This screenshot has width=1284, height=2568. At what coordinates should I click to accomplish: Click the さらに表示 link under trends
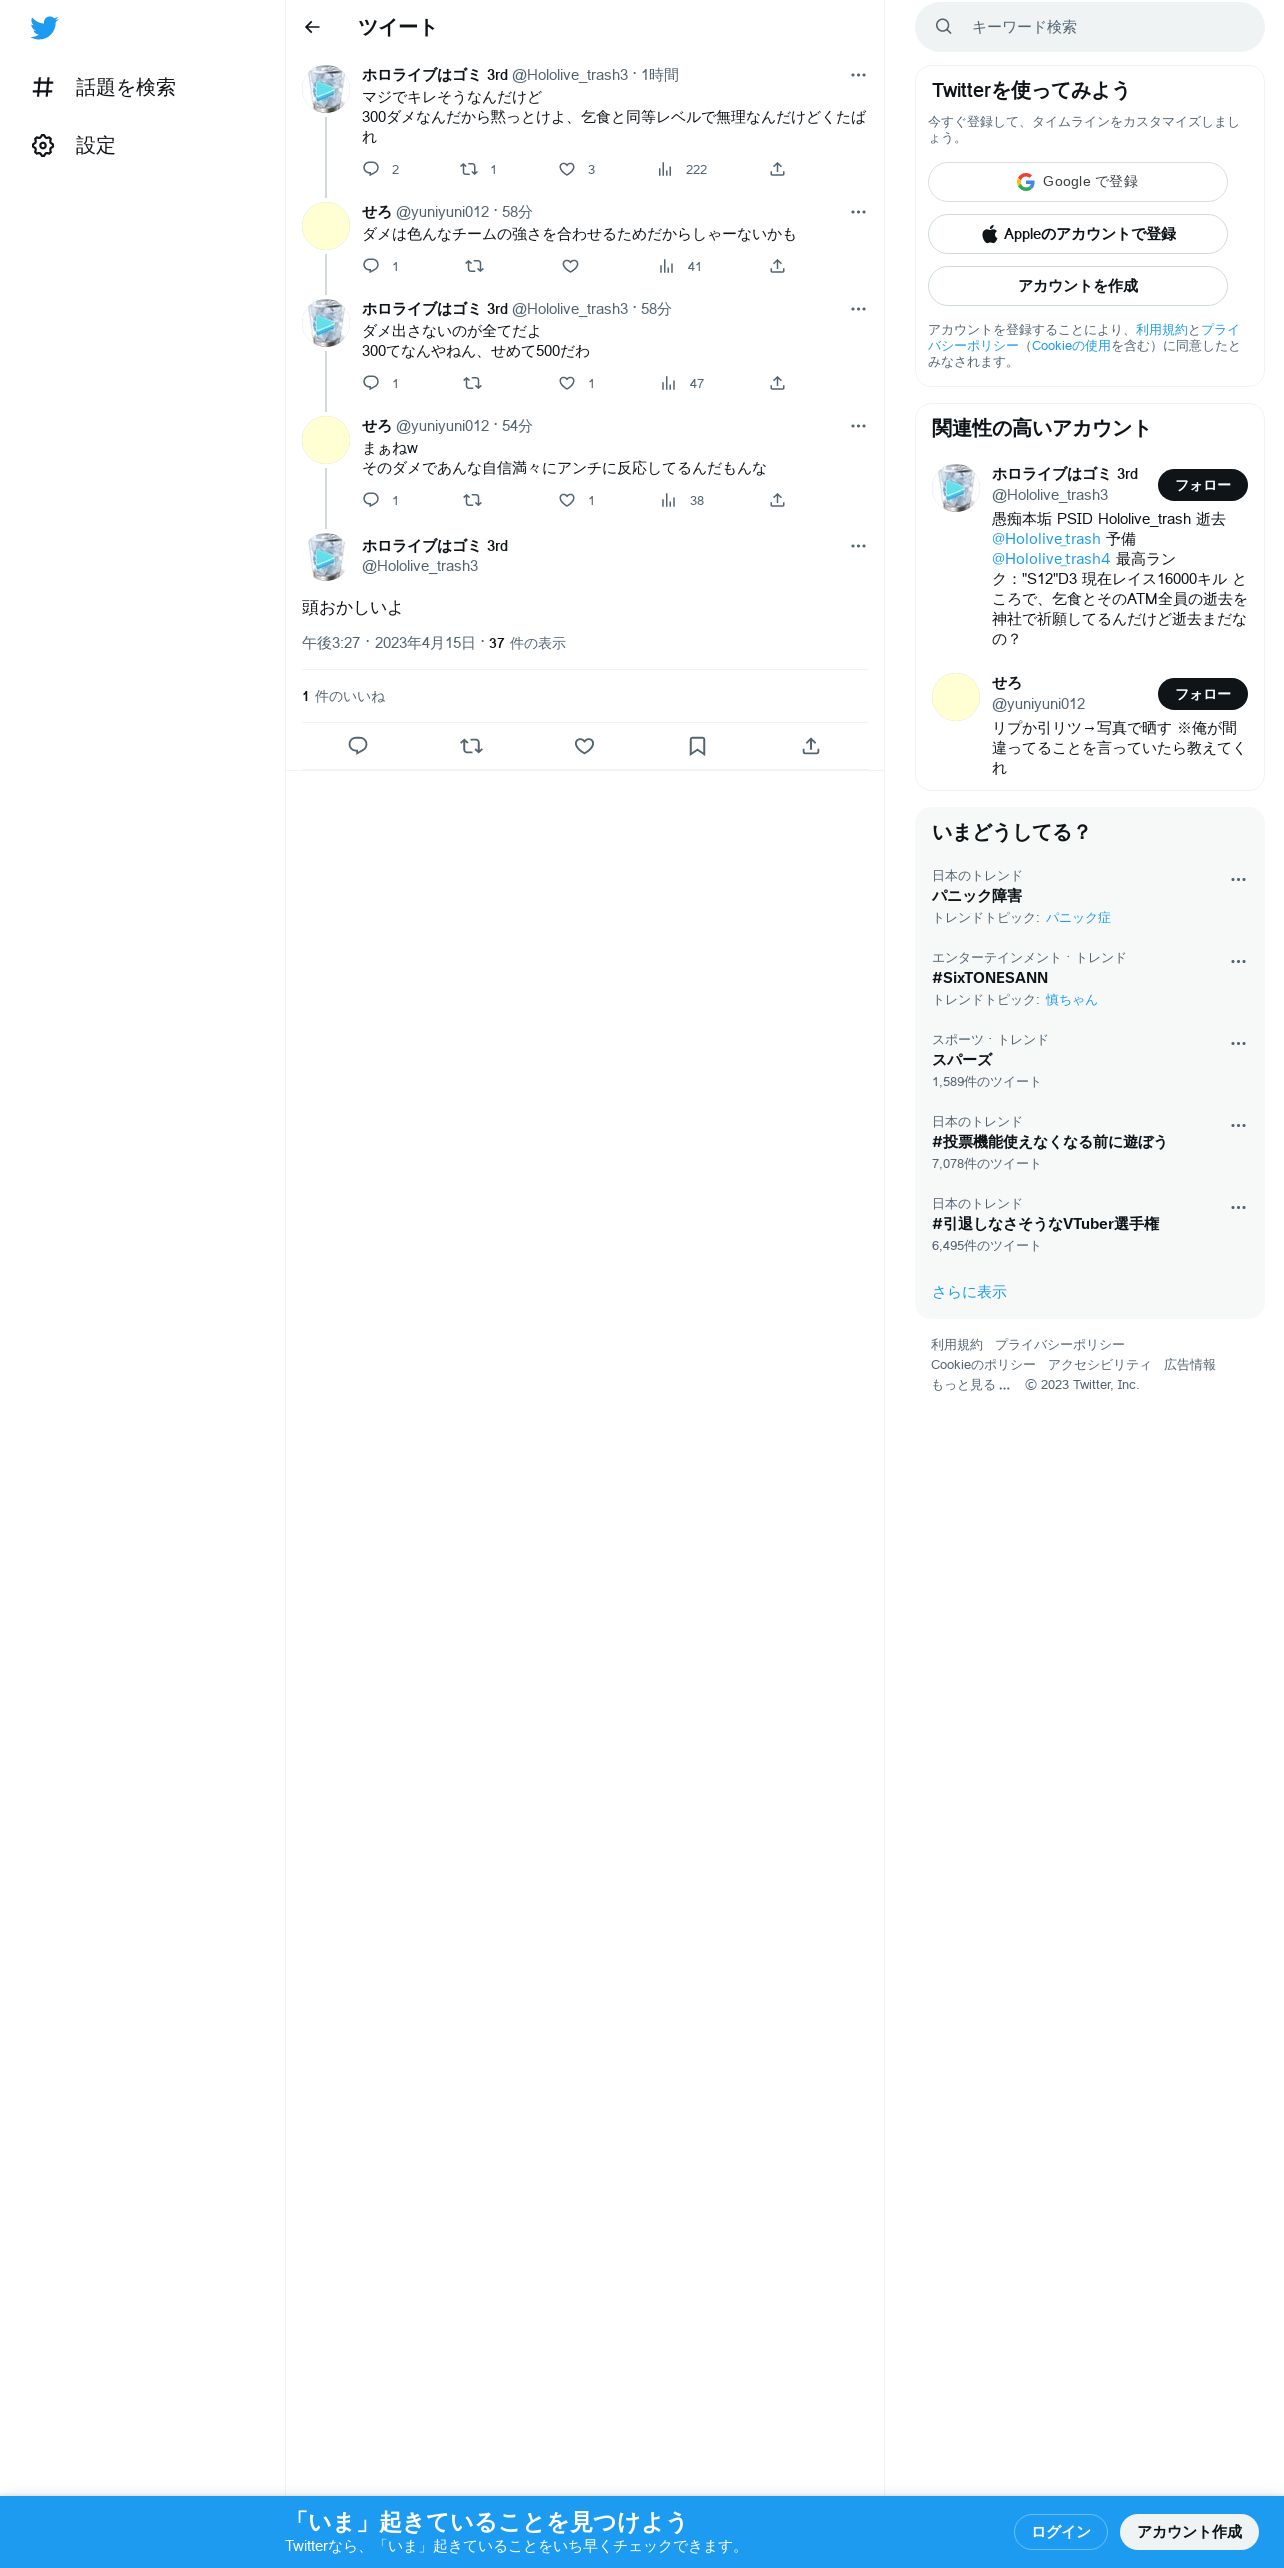coord(969,1292)
